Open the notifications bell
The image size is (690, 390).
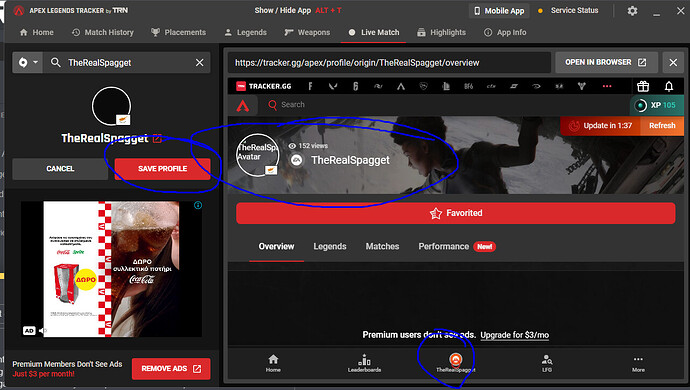[669, 86]
